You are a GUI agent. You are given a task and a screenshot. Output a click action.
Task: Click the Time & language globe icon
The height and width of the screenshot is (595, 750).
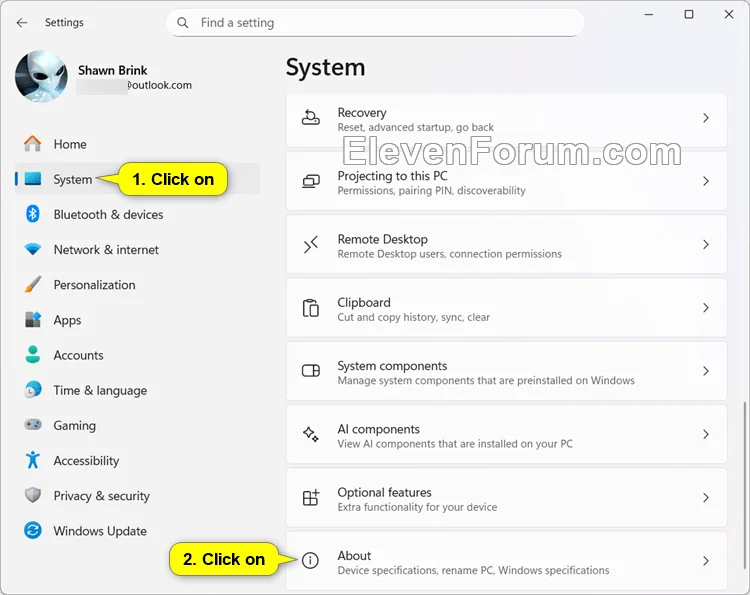[x=33, y=389]
